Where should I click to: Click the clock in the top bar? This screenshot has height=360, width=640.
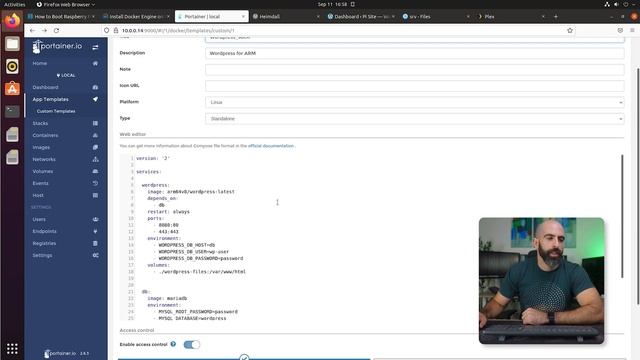coord(332,4)
